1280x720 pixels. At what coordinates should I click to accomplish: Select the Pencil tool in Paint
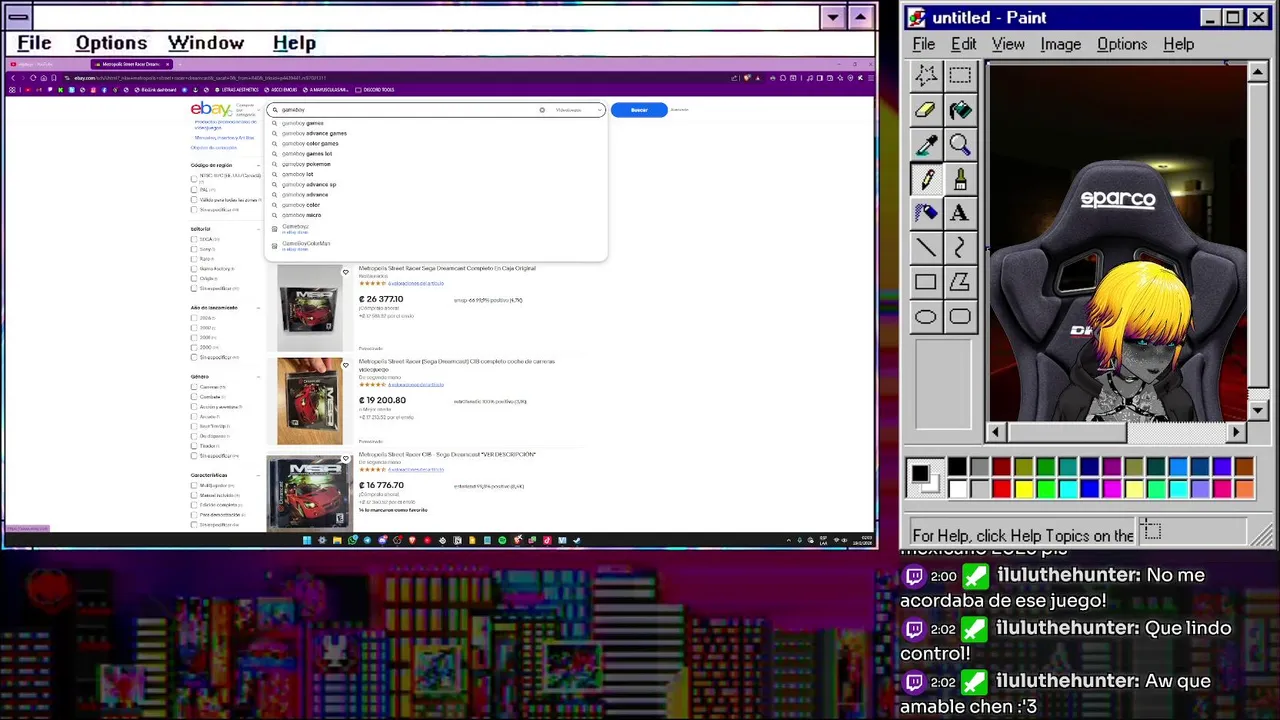926,179
